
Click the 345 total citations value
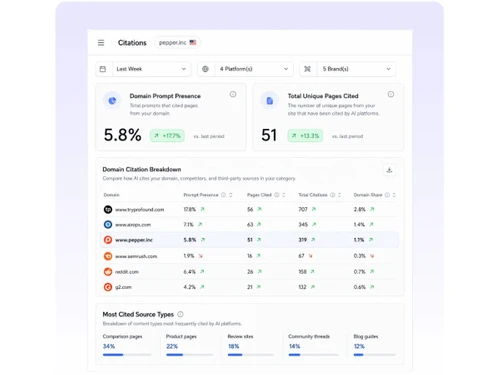click(303, 224)
